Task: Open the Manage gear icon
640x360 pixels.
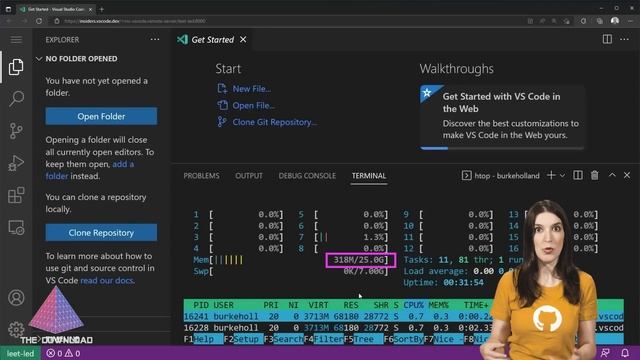Action: click(16, 329)
